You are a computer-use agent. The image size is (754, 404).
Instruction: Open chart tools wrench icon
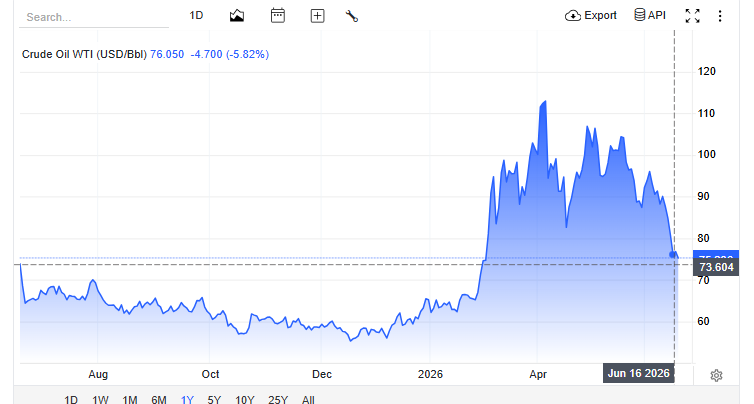[352, 16]
